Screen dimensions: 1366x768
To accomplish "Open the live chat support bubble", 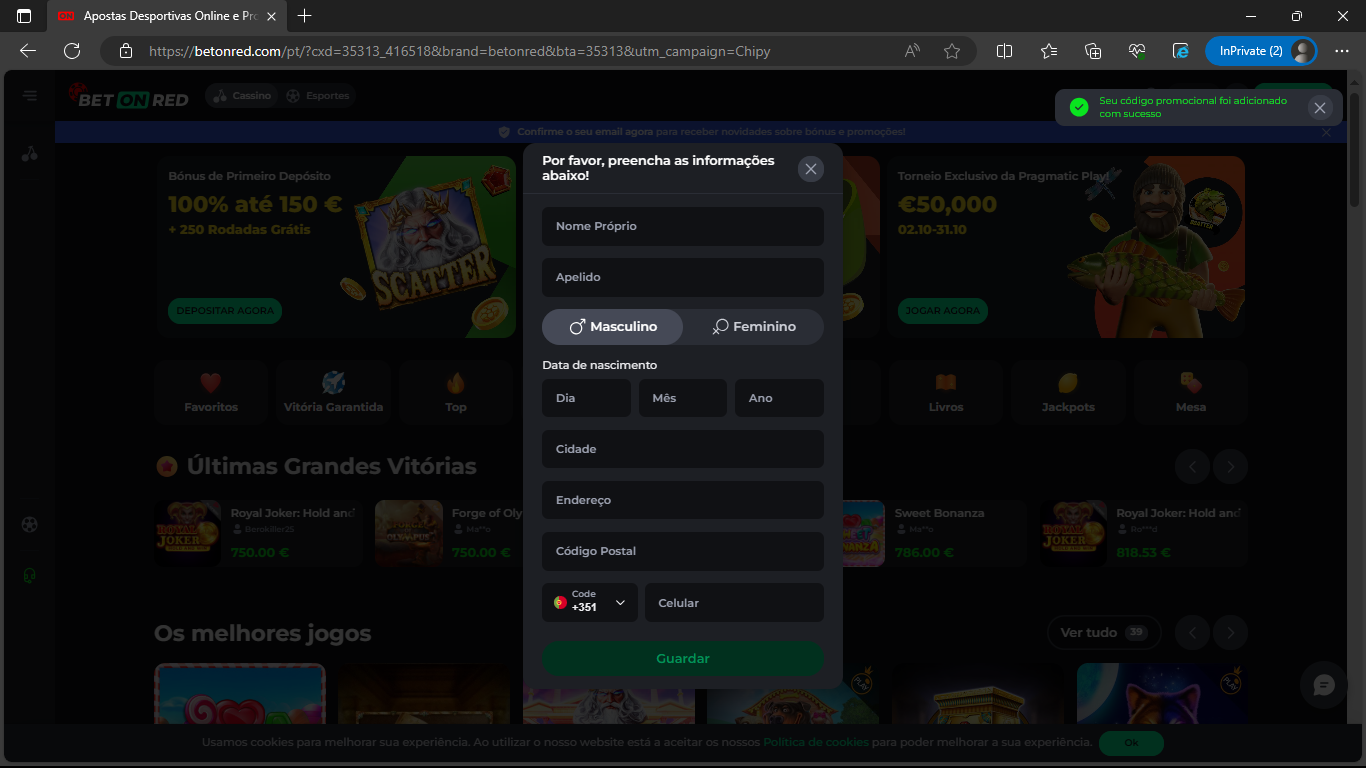I will tap(1324, 685).
